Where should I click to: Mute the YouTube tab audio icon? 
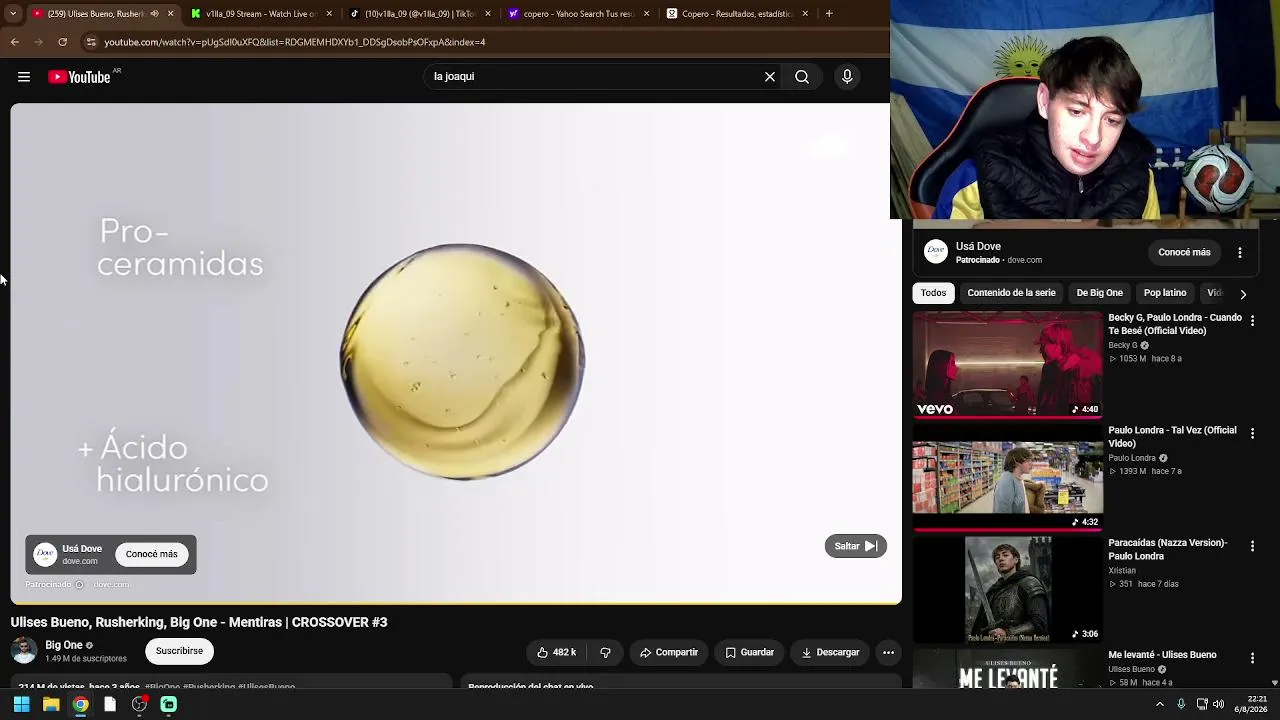click(x=154, y=14)
